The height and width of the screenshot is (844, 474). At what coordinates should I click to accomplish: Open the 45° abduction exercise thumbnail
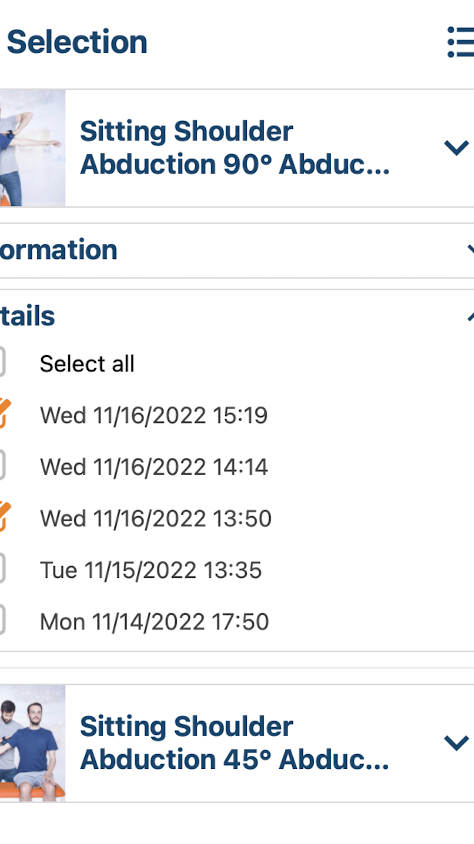click(32, 743)
